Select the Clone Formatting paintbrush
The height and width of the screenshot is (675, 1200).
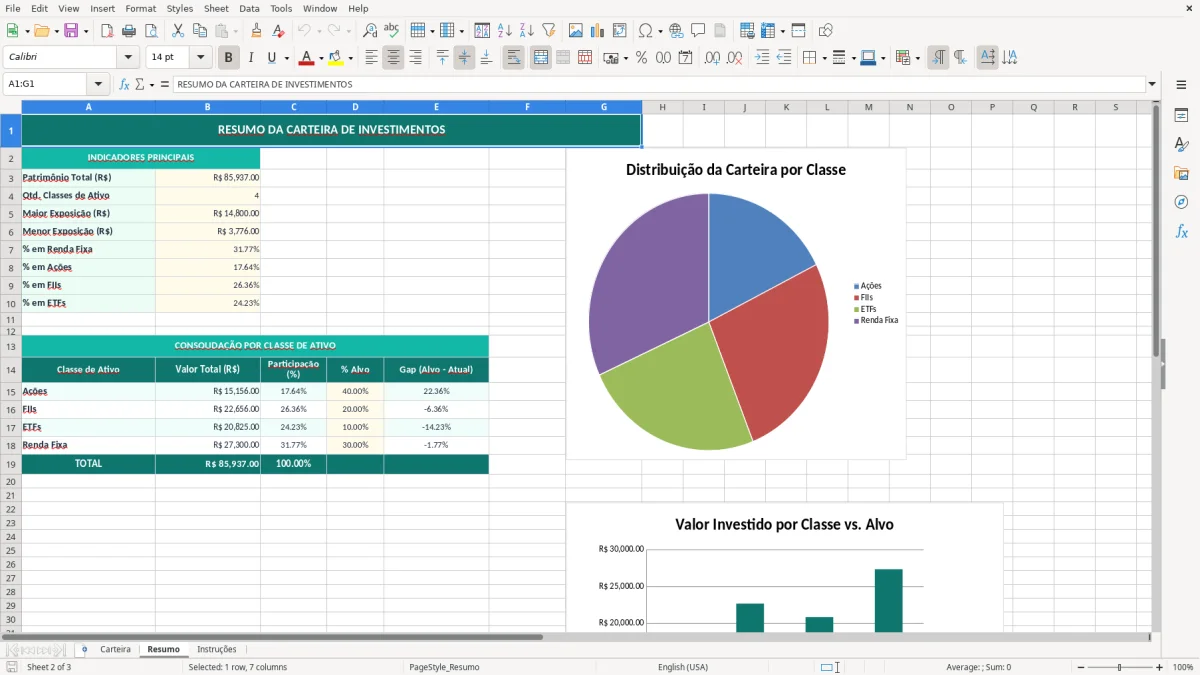256,31
